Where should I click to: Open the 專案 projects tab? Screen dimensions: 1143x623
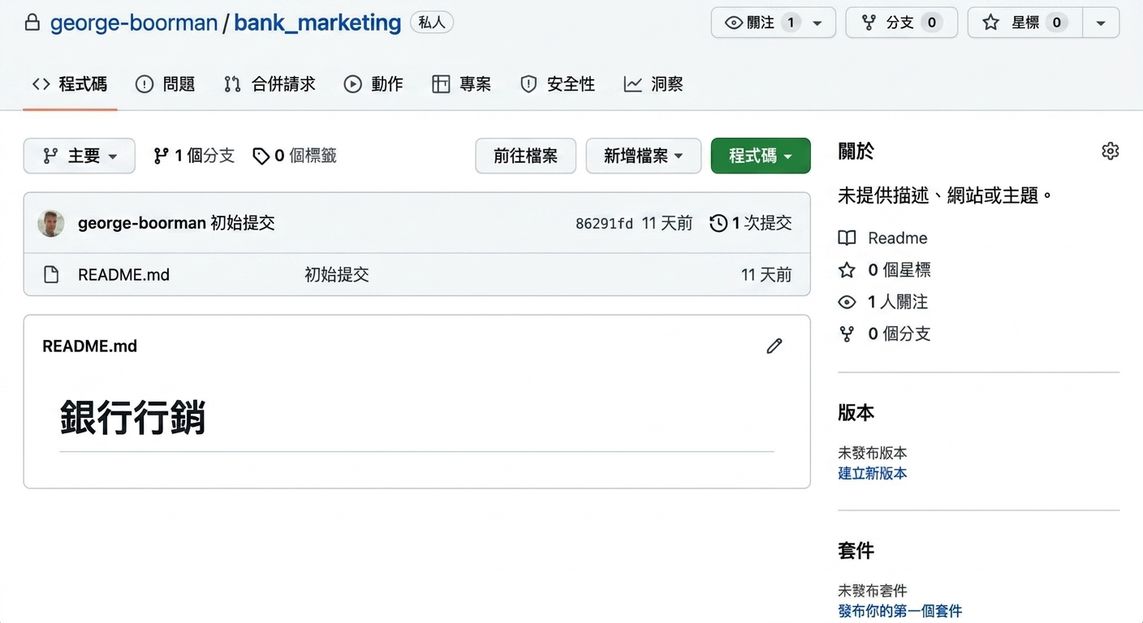[x=461, y=85]
